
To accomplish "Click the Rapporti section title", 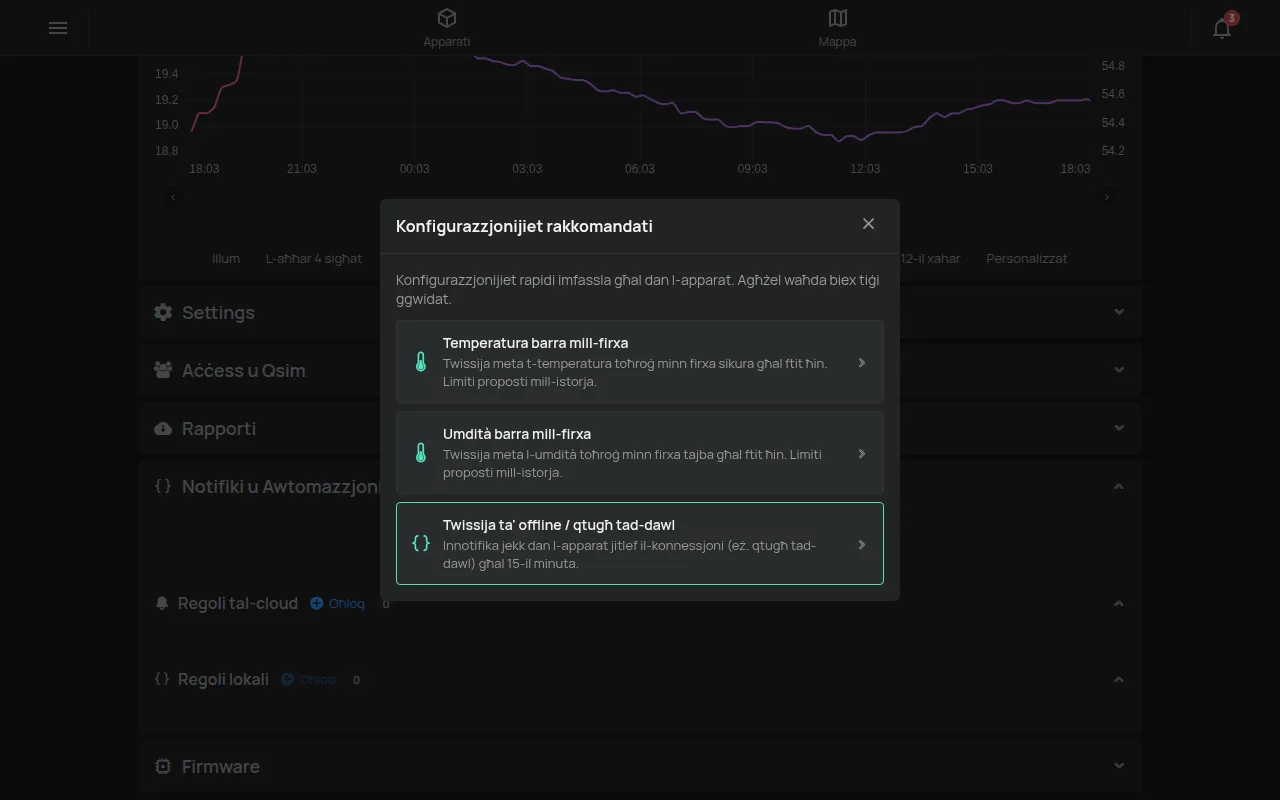I will tap(219, 428).
